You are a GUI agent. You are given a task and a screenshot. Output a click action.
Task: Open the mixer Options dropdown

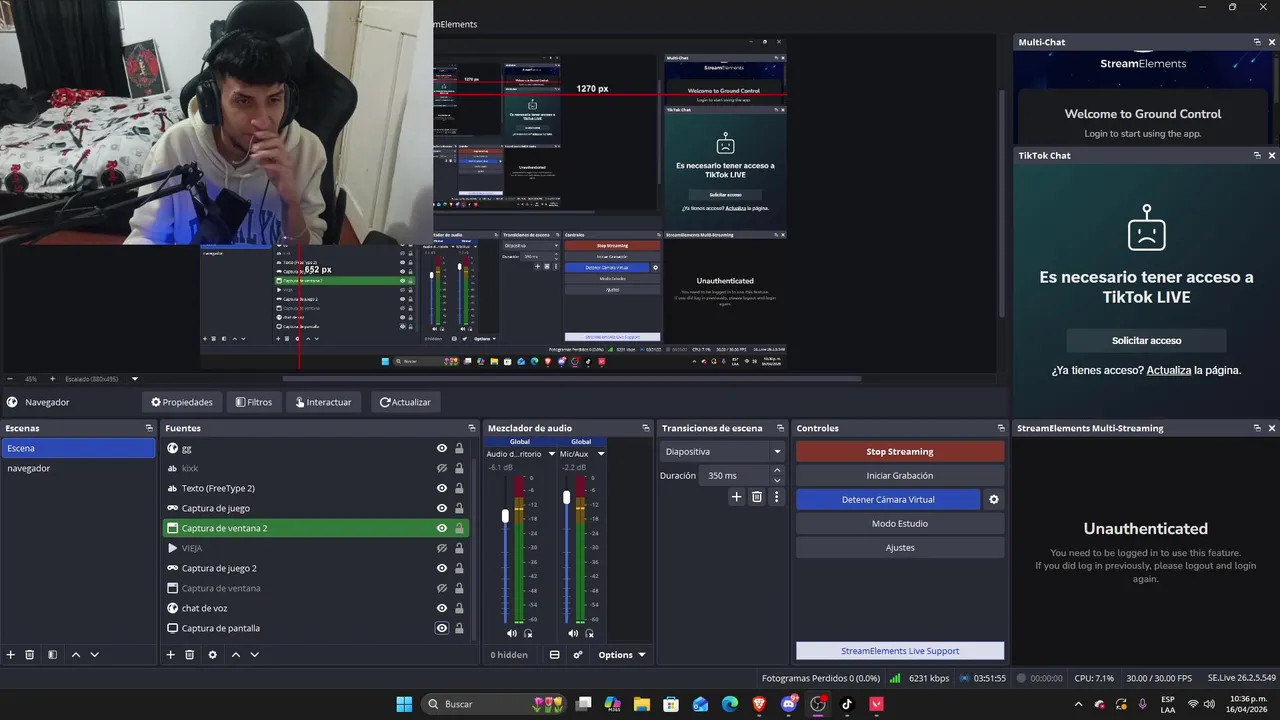click(x=622, y=655)
